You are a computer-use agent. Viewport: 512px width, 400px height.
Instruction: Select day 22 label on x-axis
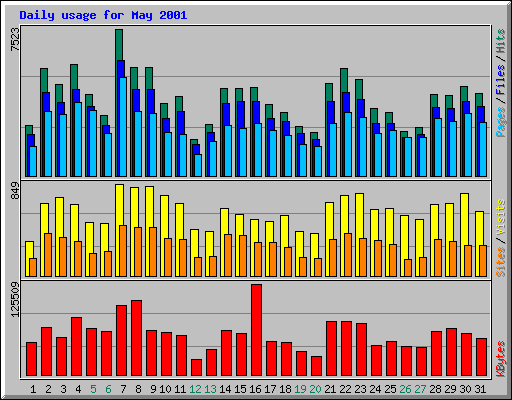(345, 389)
